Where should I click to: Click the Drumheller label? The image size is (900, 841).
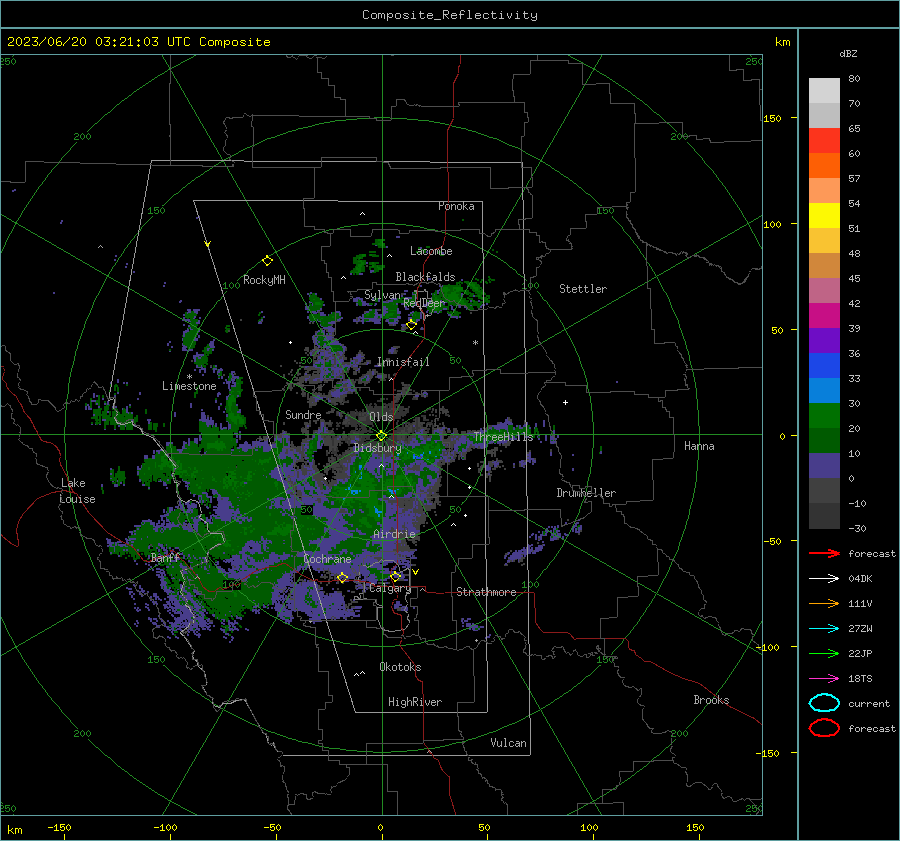[x=586, y=493]
